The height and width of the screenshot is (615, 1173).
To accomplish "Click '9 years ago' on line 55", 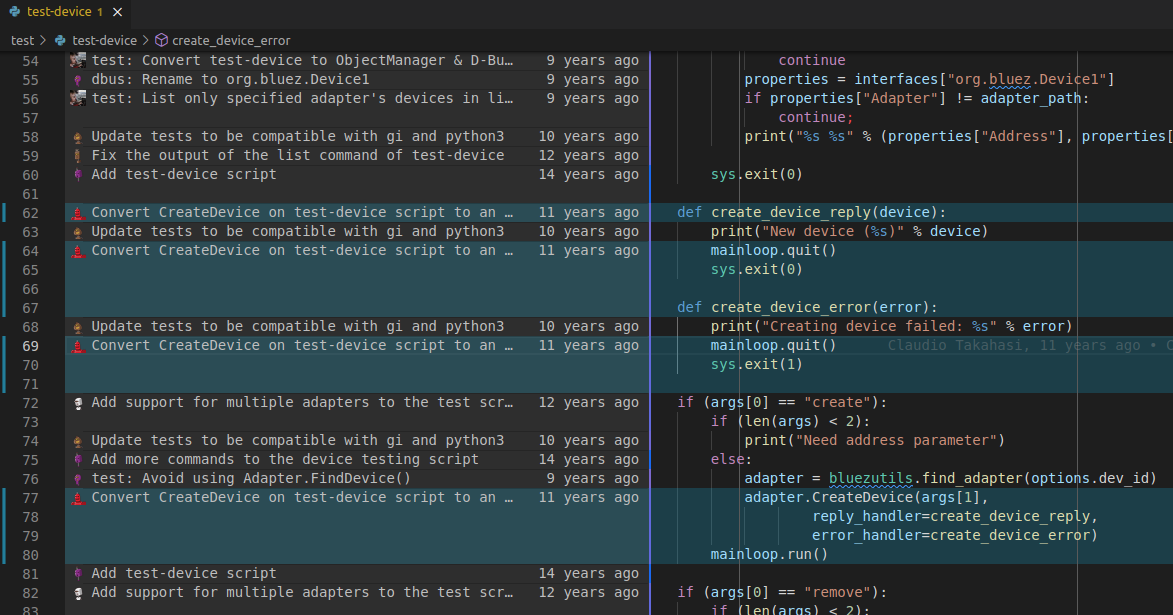I will click(x=592, y=79).
